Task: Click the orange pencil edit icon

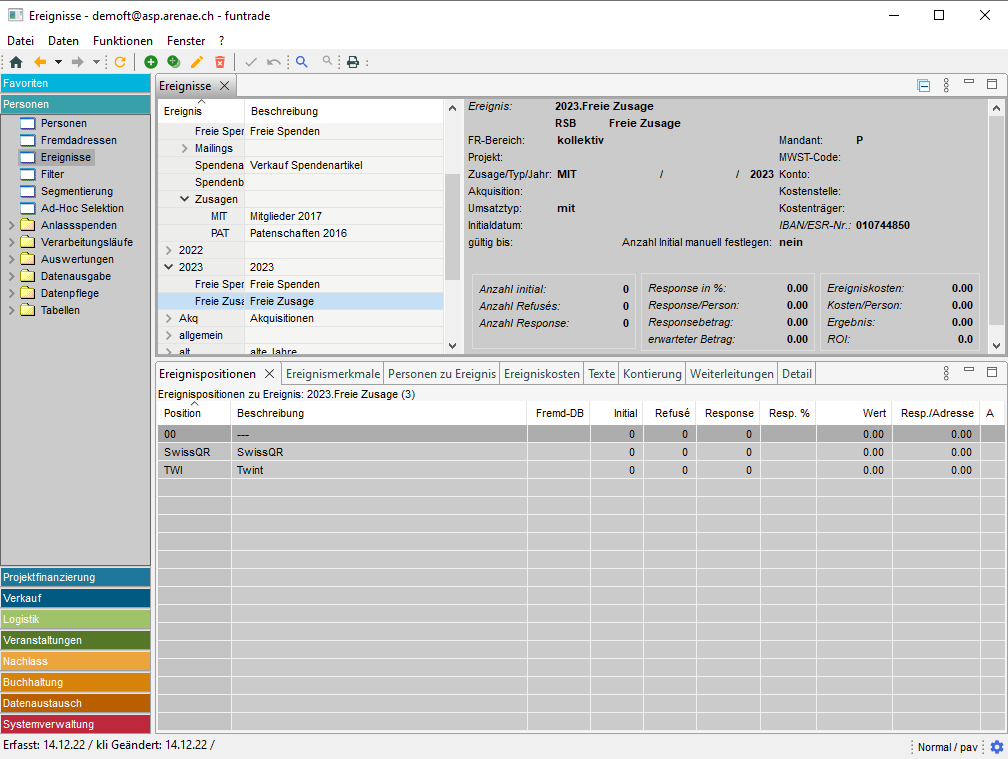Action: (197, 62)
